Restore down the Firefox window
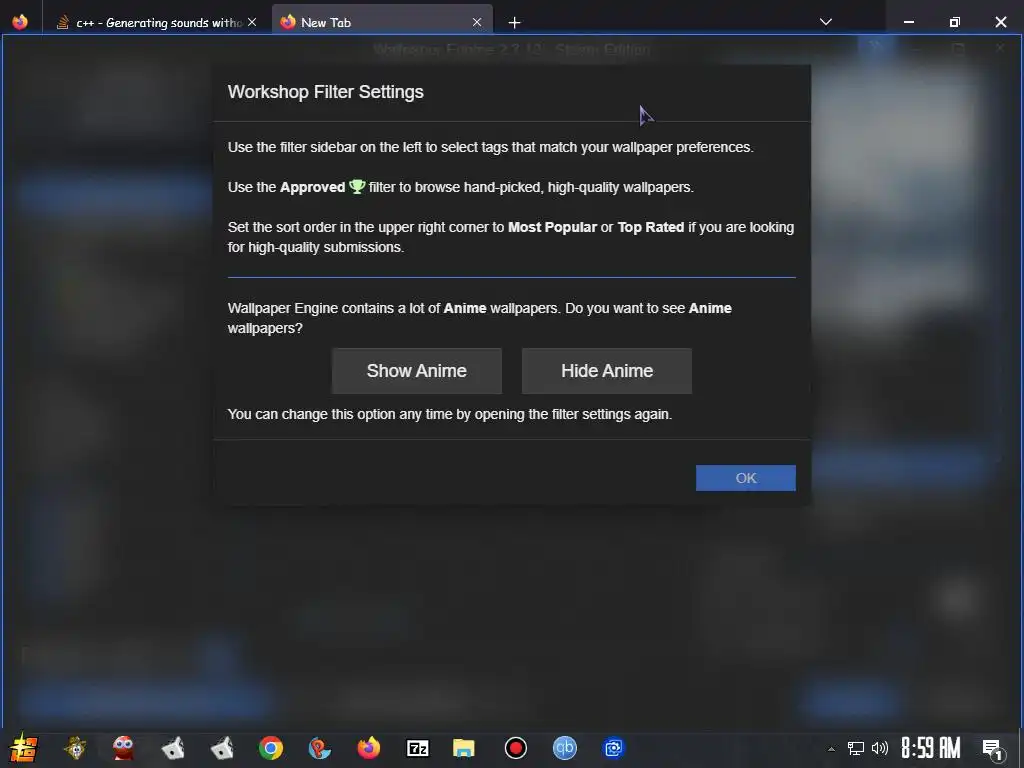Screen dimensions: 1024x768 pyautogui.click(x=955, y=22)
